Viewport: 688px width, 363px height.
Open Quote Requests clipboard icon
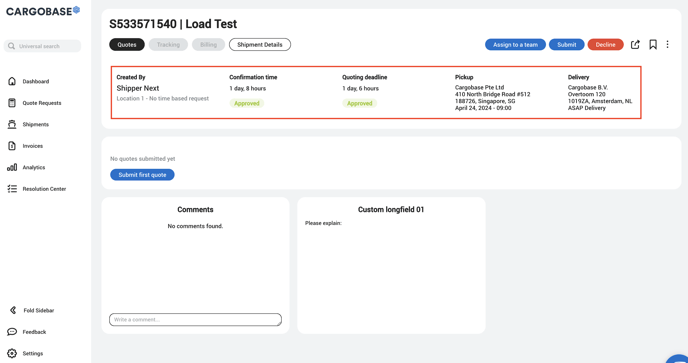coord(12,103)
